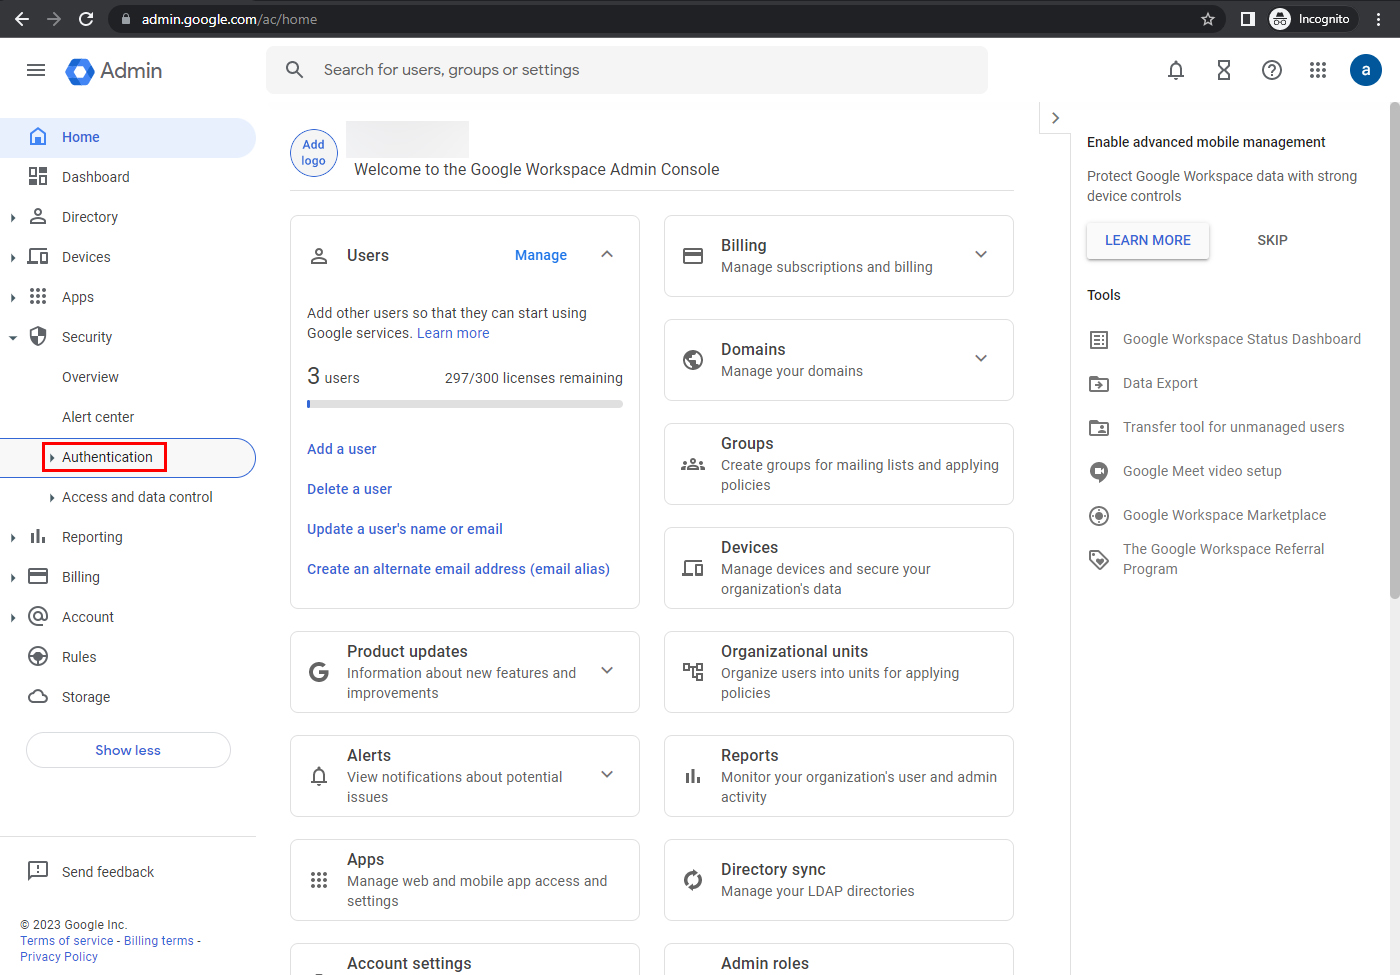Open the notifications bell icon

(1176, 70)
